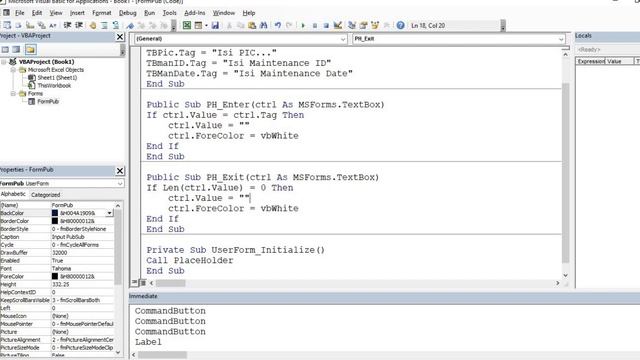Switch to the Alphabetic properties tab

click(x=13, y=195)
